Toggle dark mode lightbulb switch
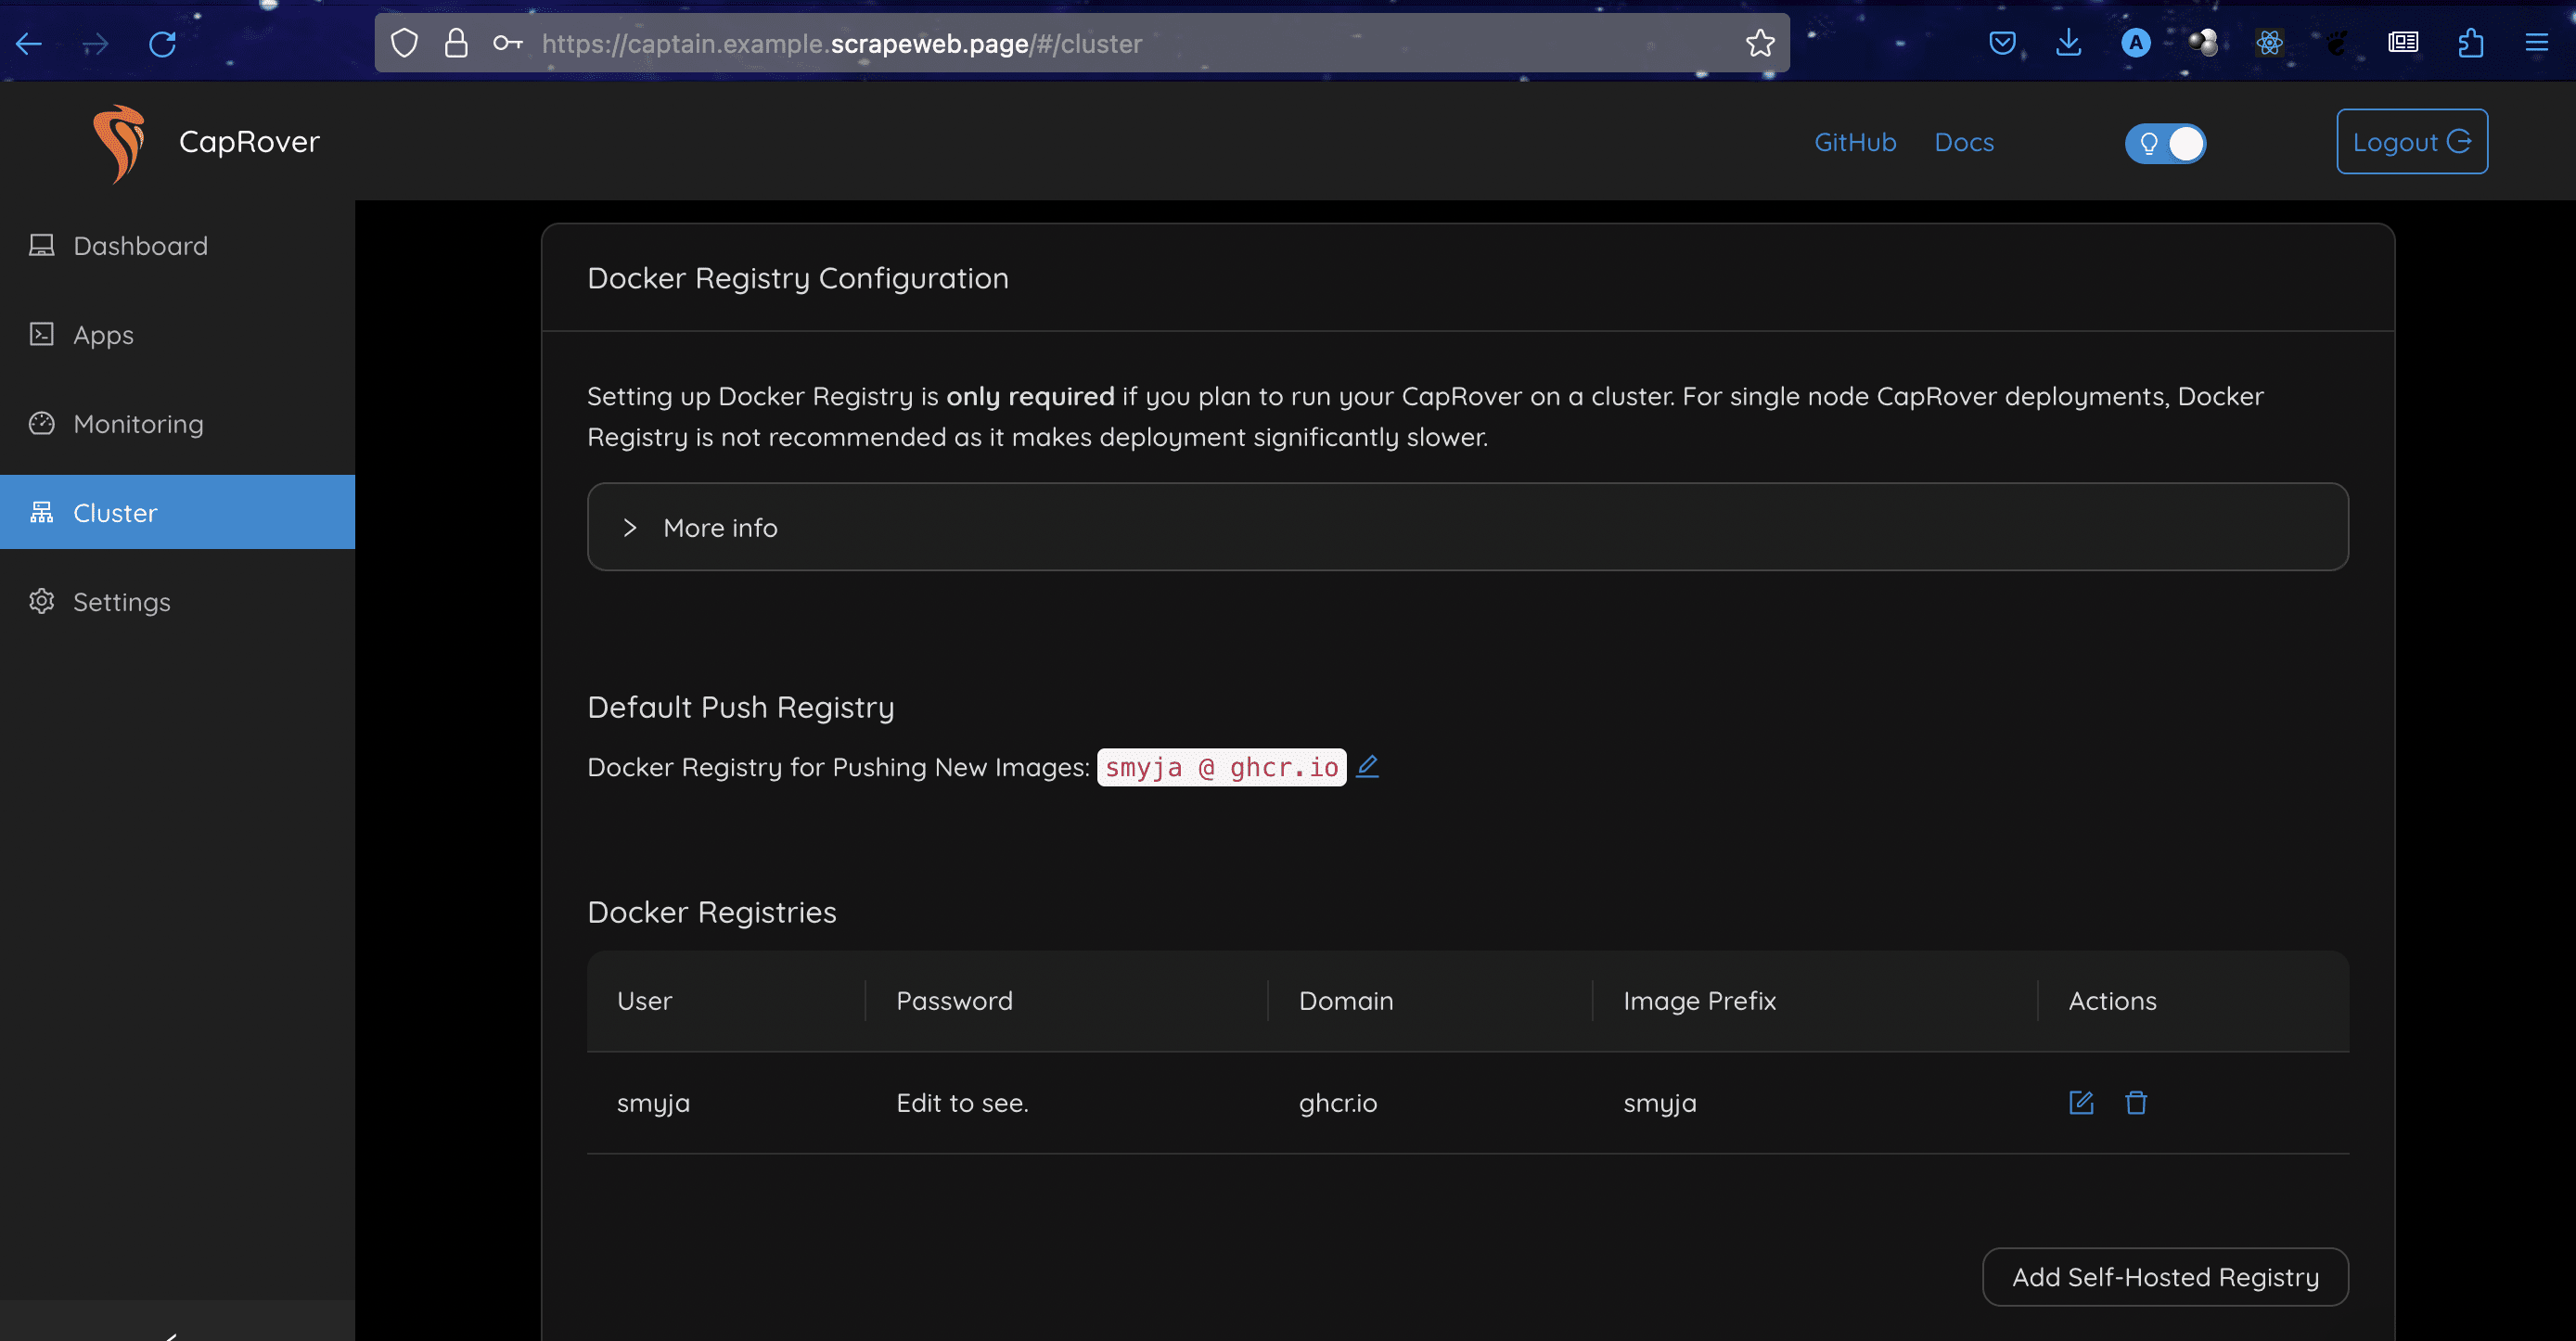 [2165, 143]
